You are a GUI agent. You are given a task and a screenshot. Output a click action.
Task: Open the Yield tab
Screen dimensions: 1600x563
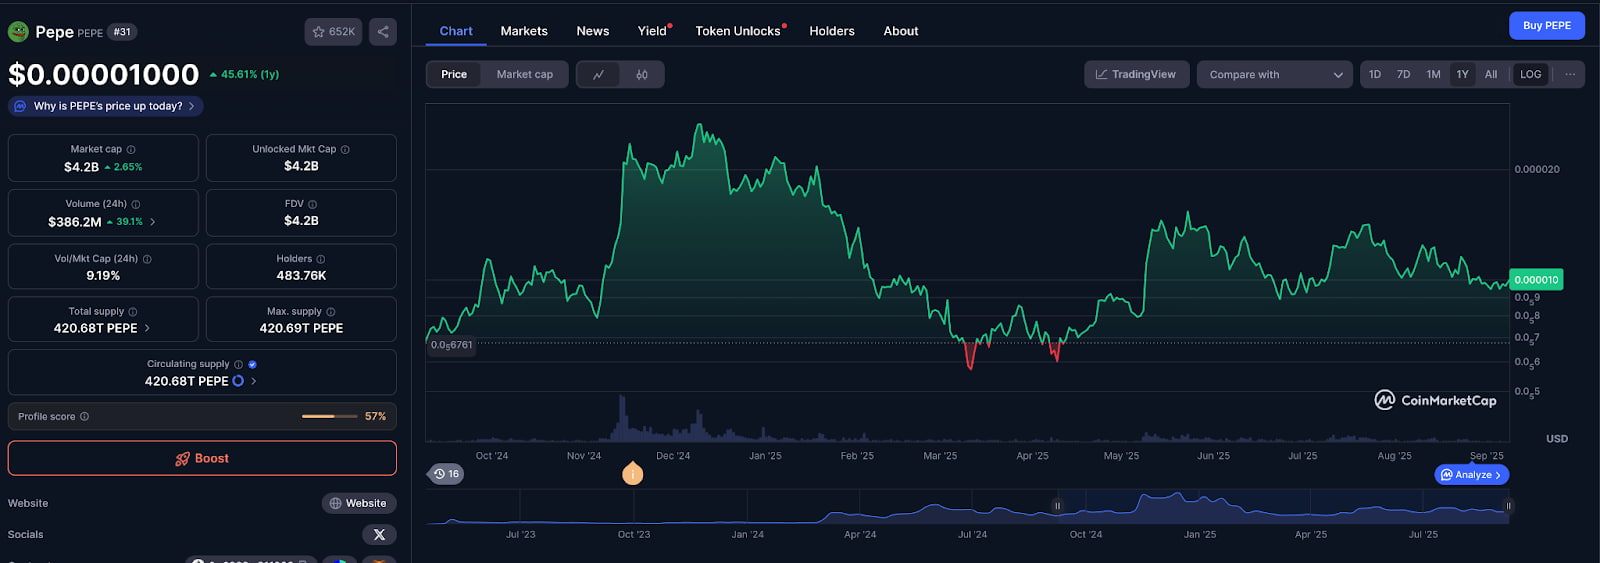click(653, 31)
